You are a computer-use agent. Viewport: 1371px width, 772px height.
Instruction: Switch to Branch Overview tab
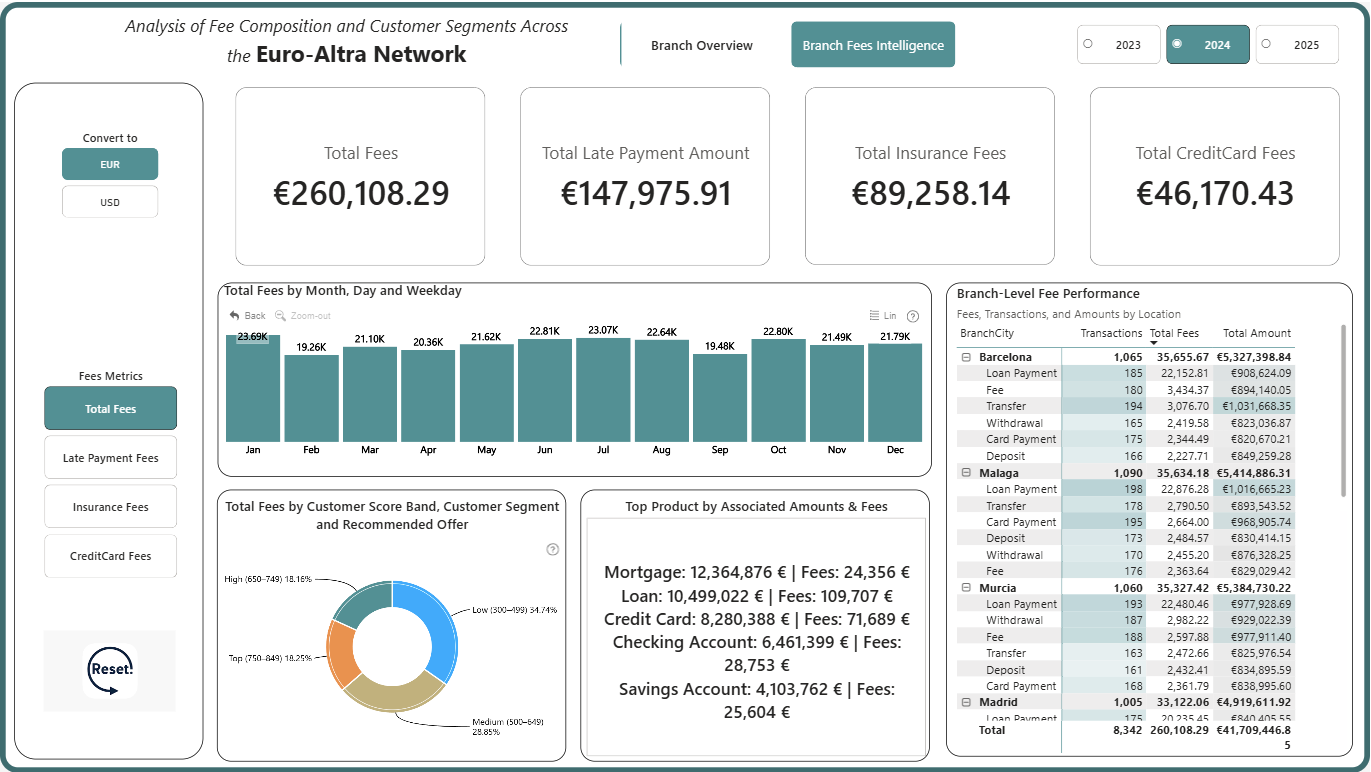tap(702, 45)
